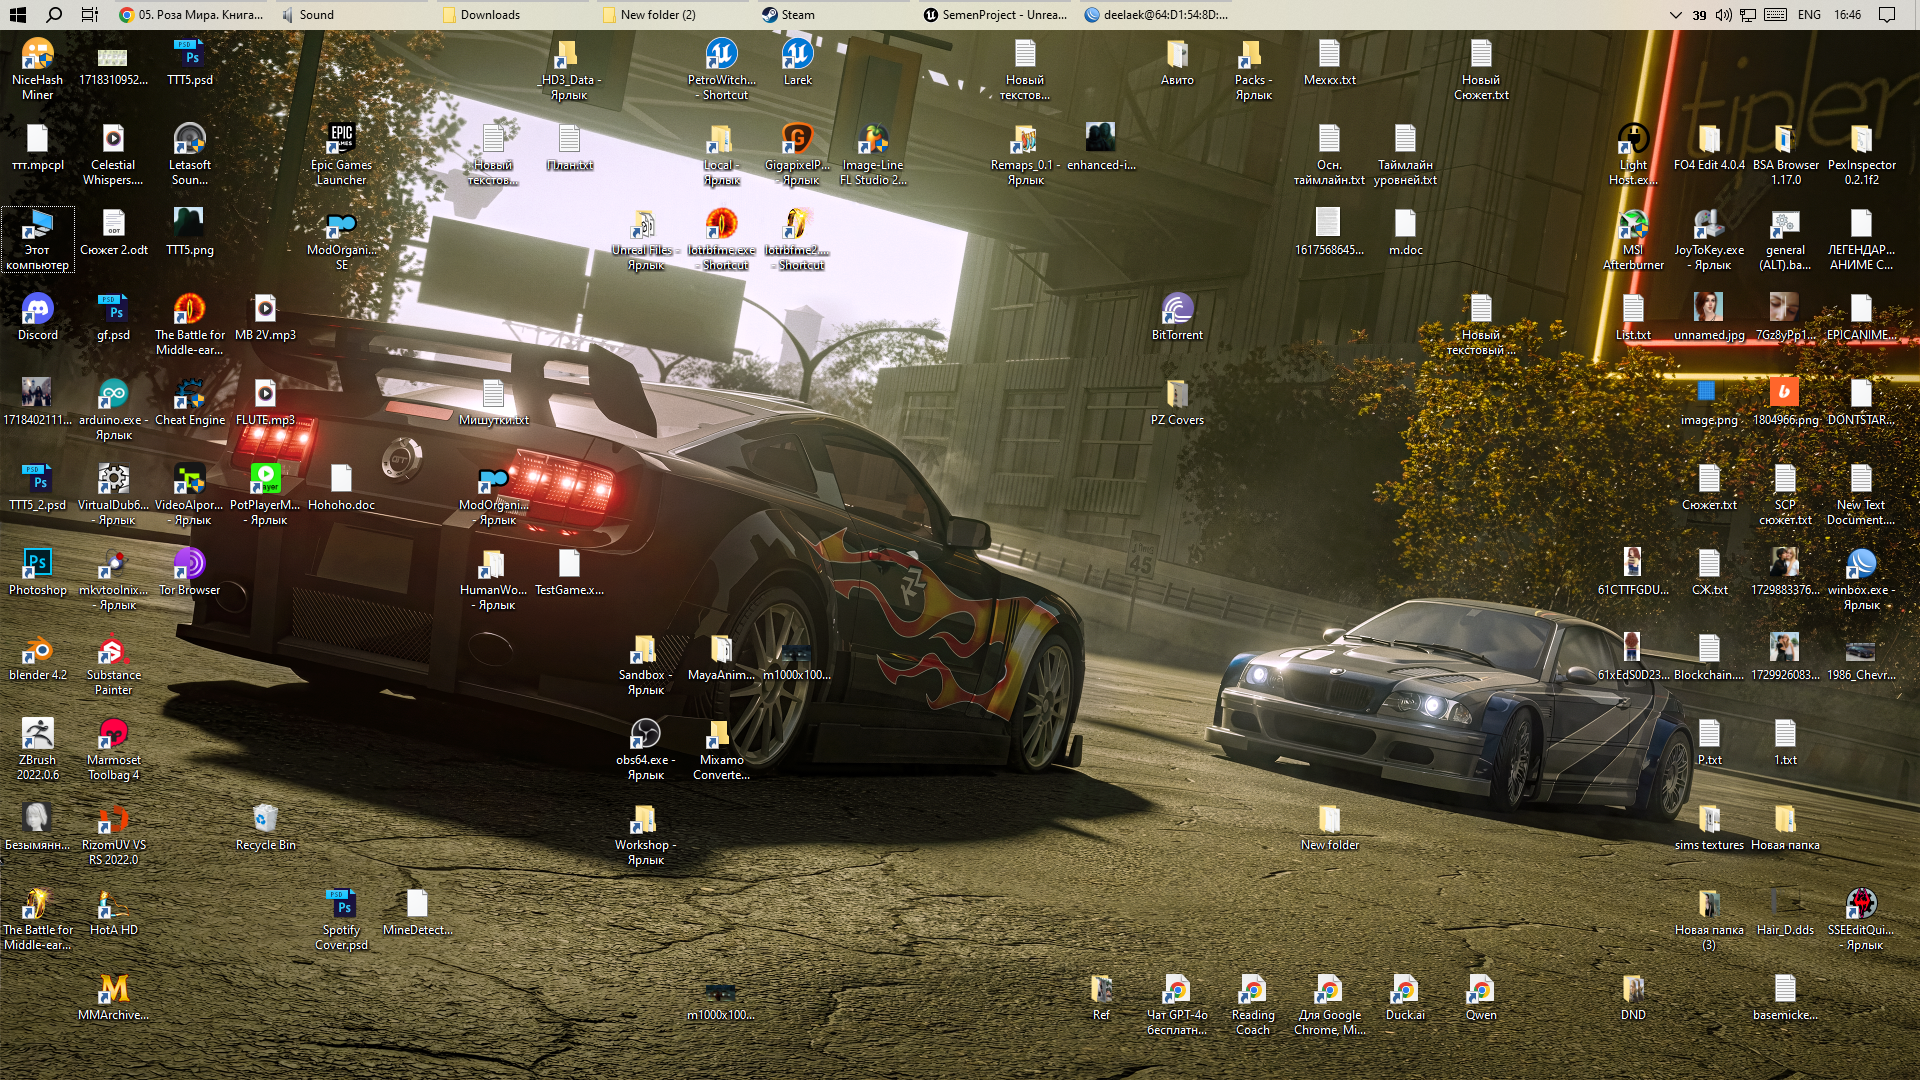Image resolution: width=1920 pixels, height=1080 pixels.
Task: Select the NiceHash Miner icon
Action: pos(37,56)
